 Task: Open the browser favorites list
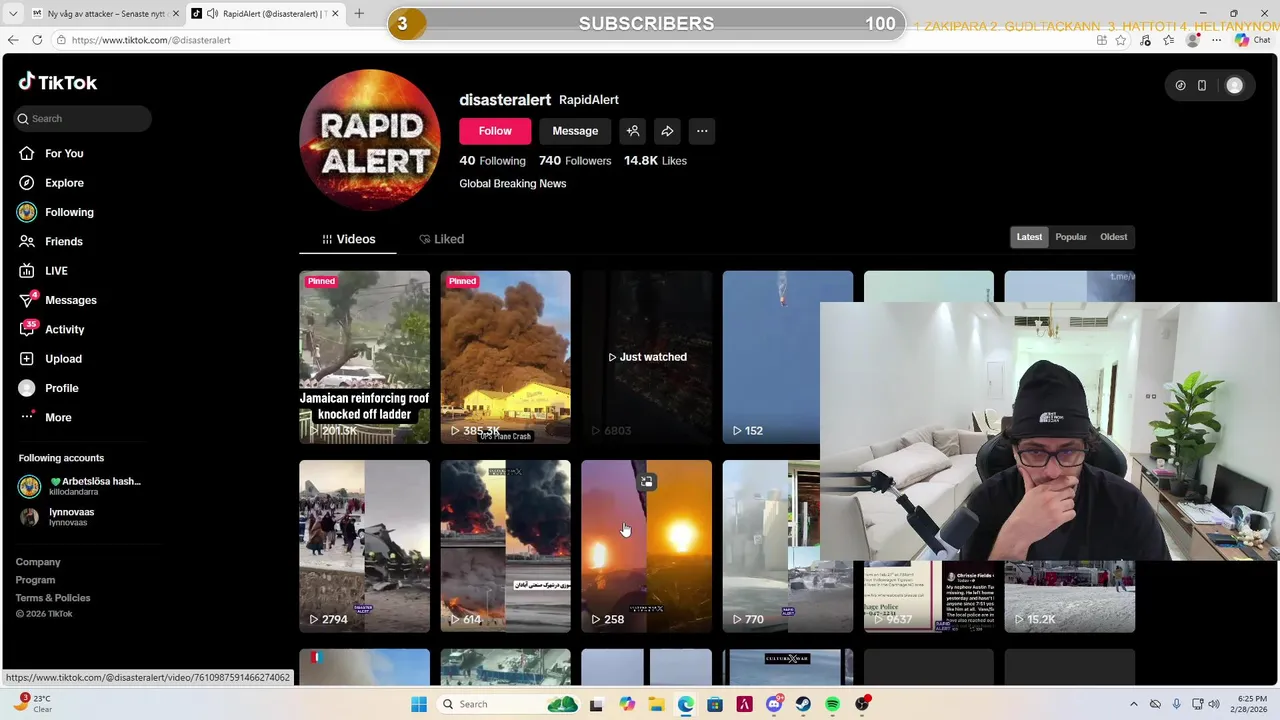(1168, 40)
